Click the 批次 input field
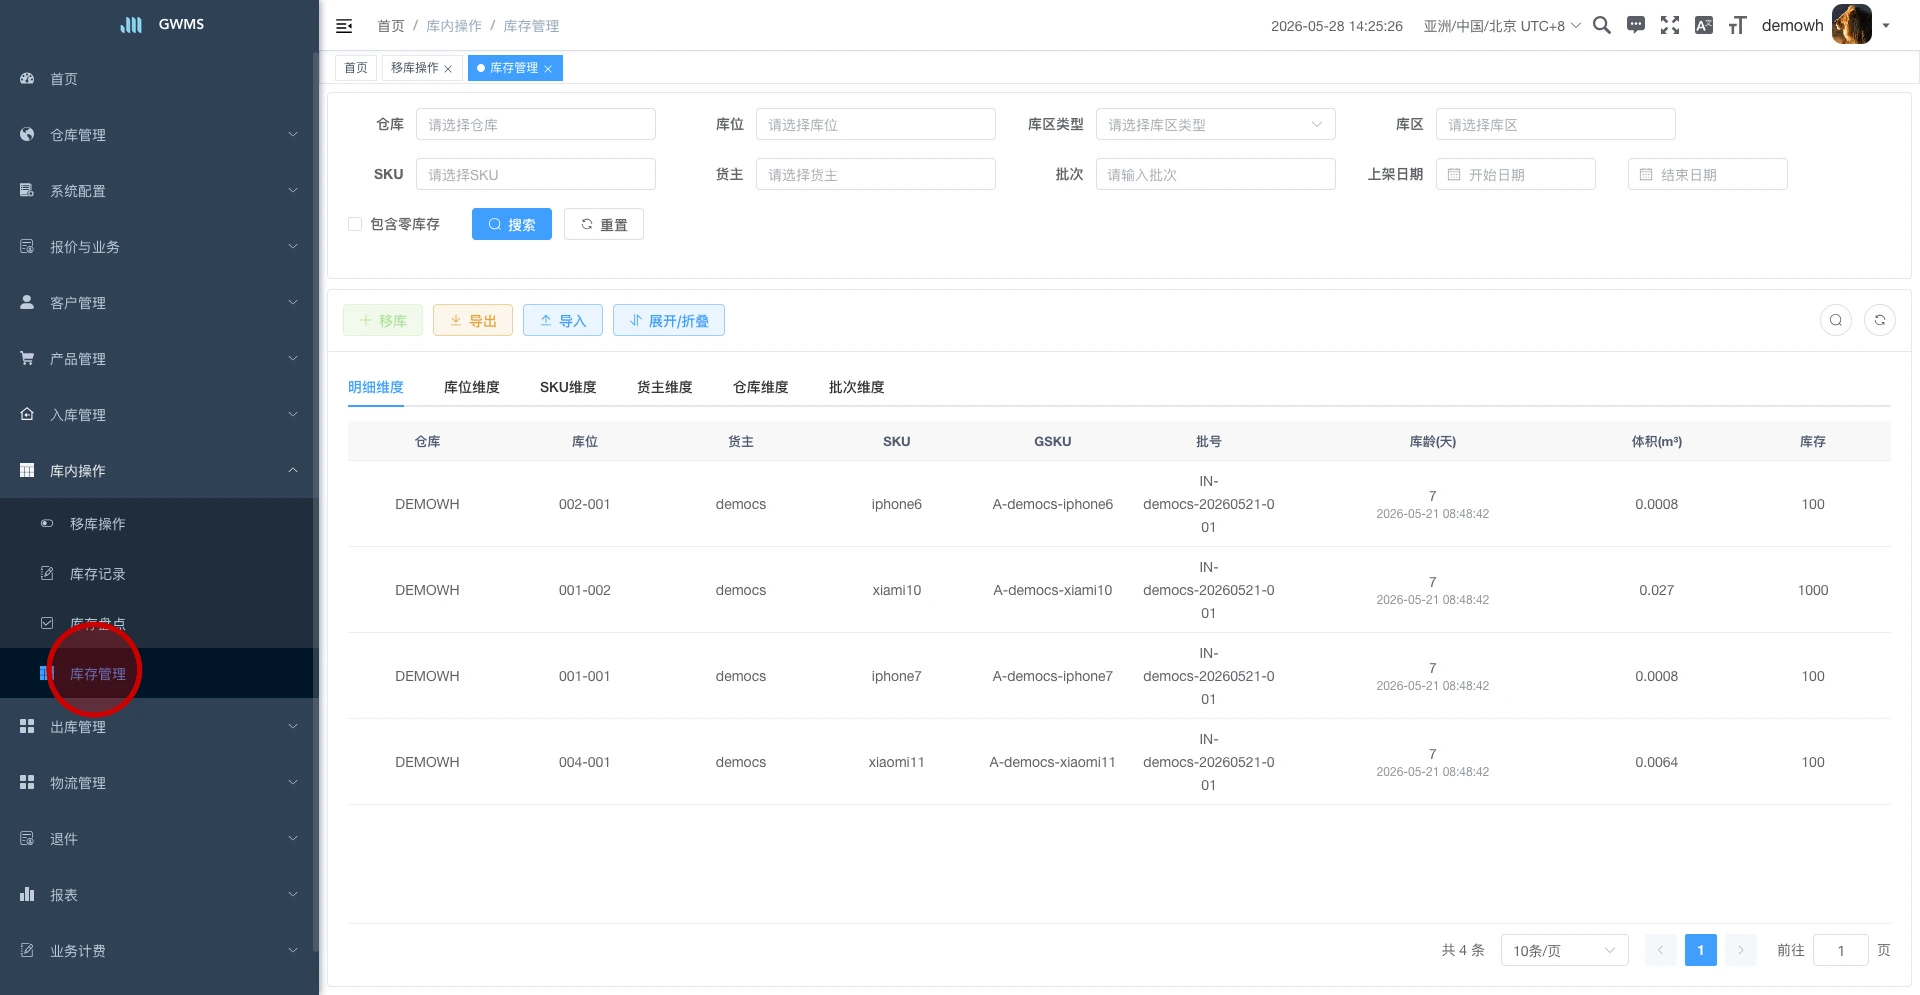This screenshot has height=995, width=1920. [1216, 175]
